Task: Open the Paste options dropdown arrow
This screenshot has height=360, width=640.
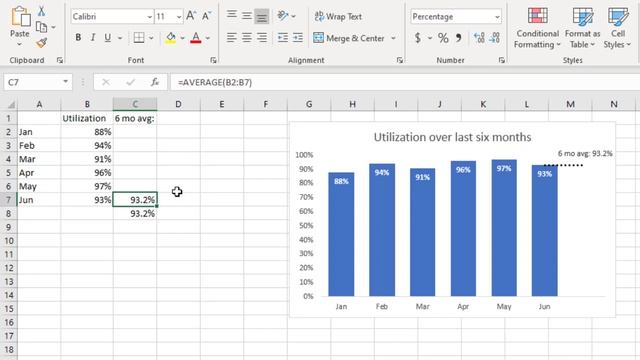Action: point(20,44)
